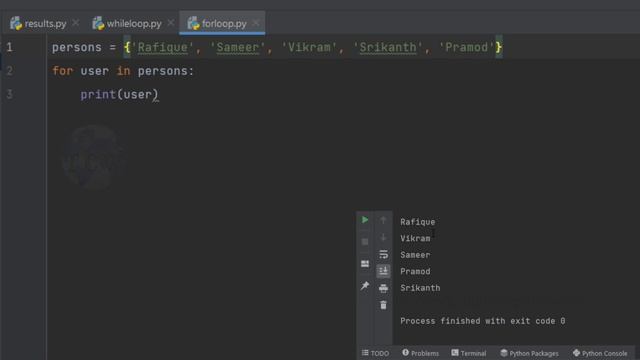Close the results.py tab

coord(76,23)
